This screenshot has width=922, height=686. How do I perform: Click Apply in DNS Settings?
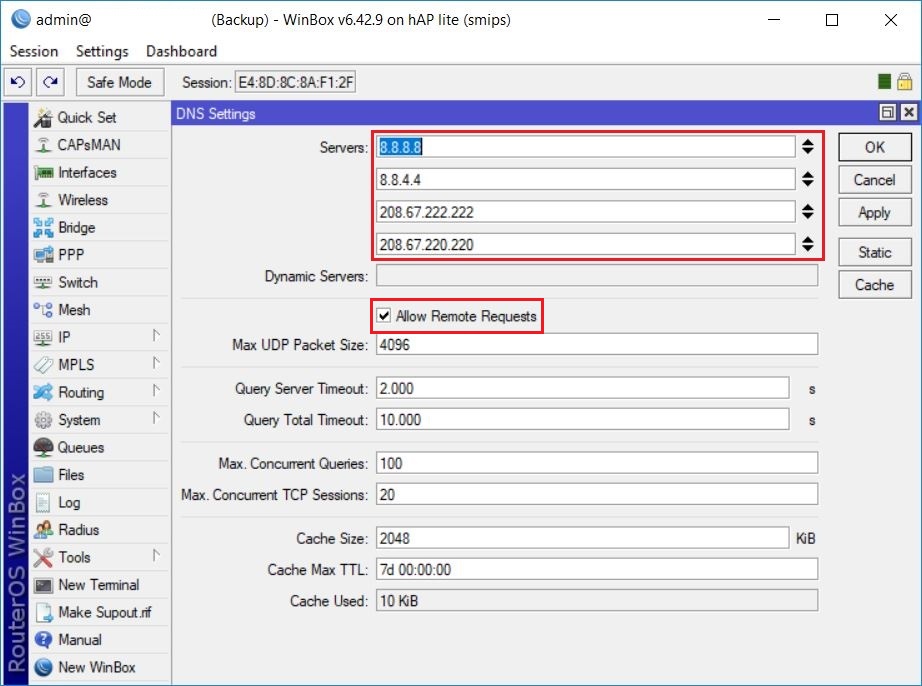coord(875,212)
